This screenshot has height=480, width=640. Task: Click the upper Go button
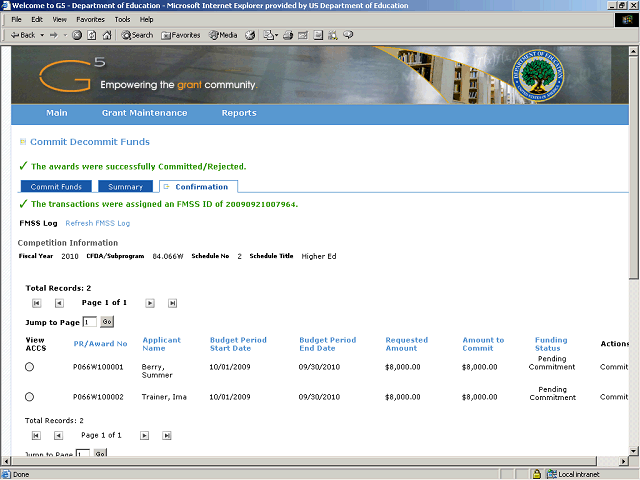click(x=107, y=322)
